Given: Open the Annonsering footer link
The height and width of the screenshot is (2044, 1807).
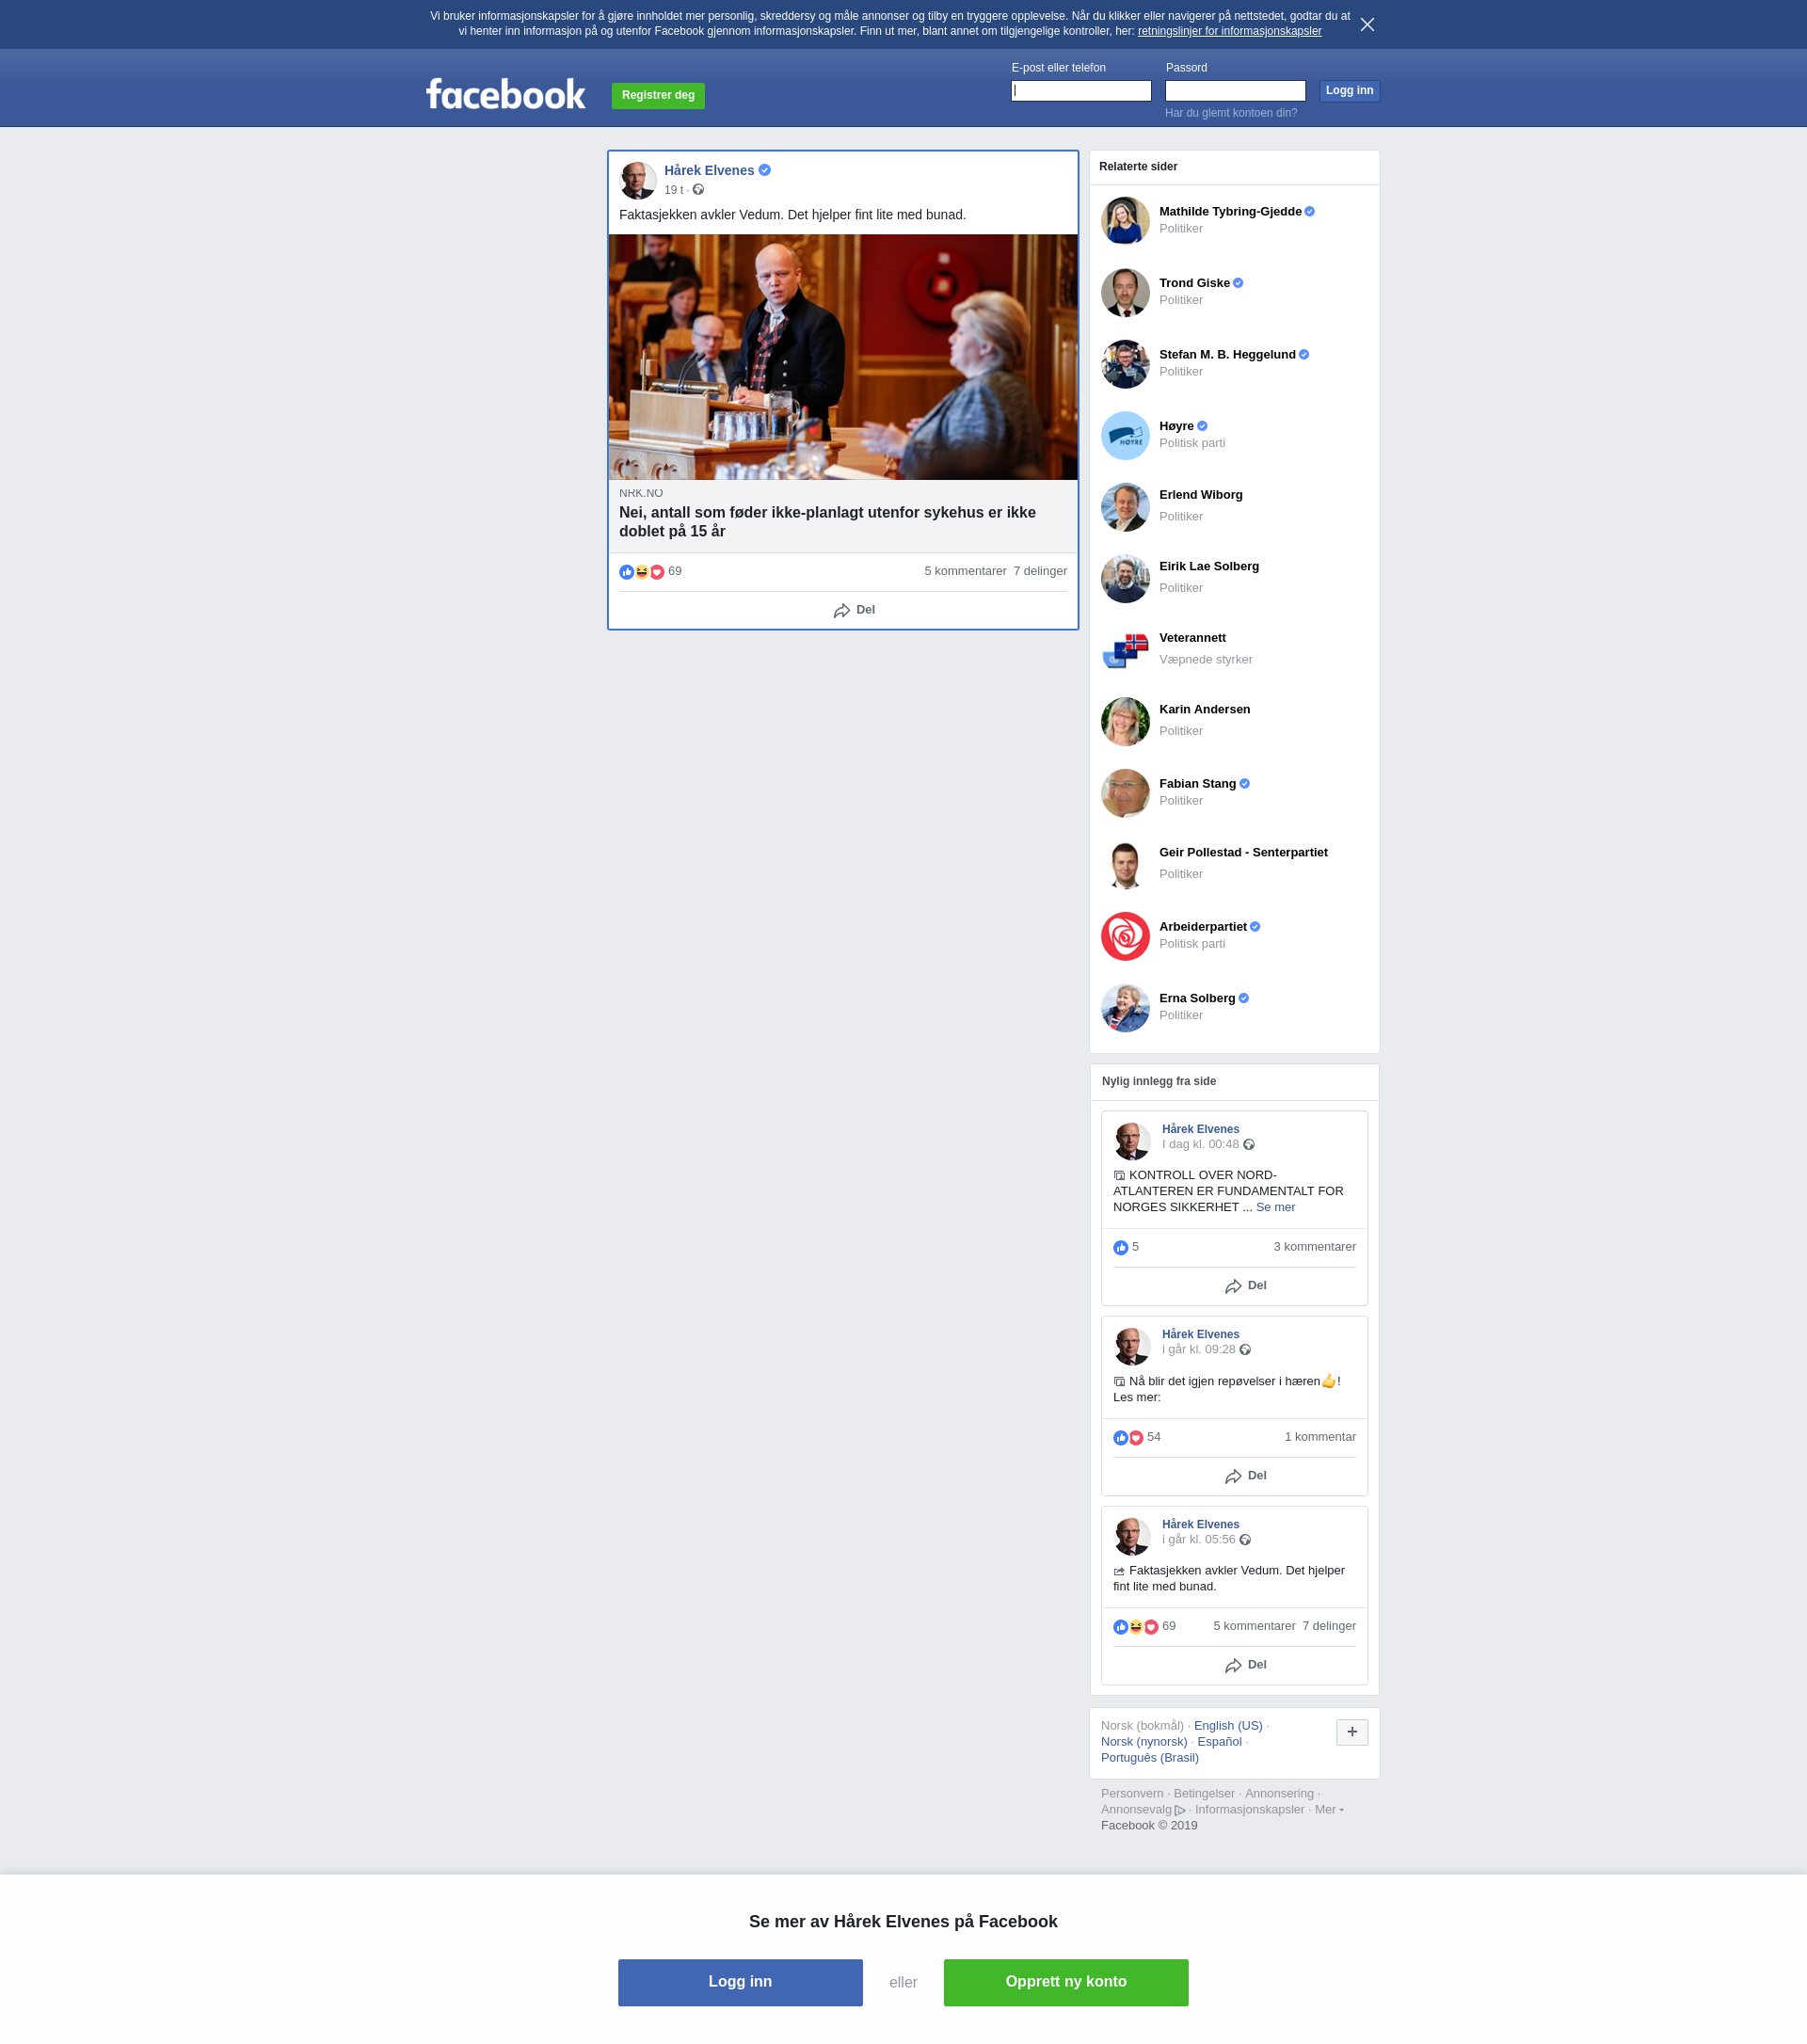Looking at the screenshot, I should (x=1279, y=1794).
